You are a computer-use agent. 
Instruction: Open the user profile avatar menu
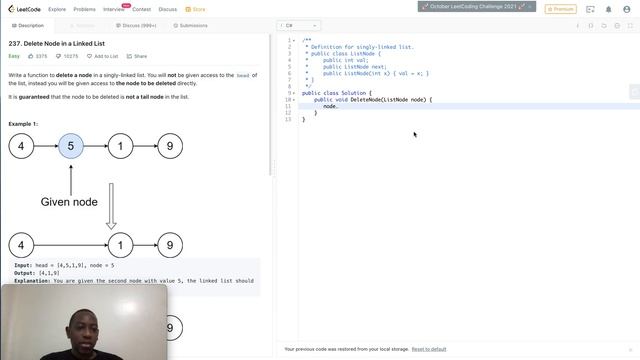pos(627,9)
